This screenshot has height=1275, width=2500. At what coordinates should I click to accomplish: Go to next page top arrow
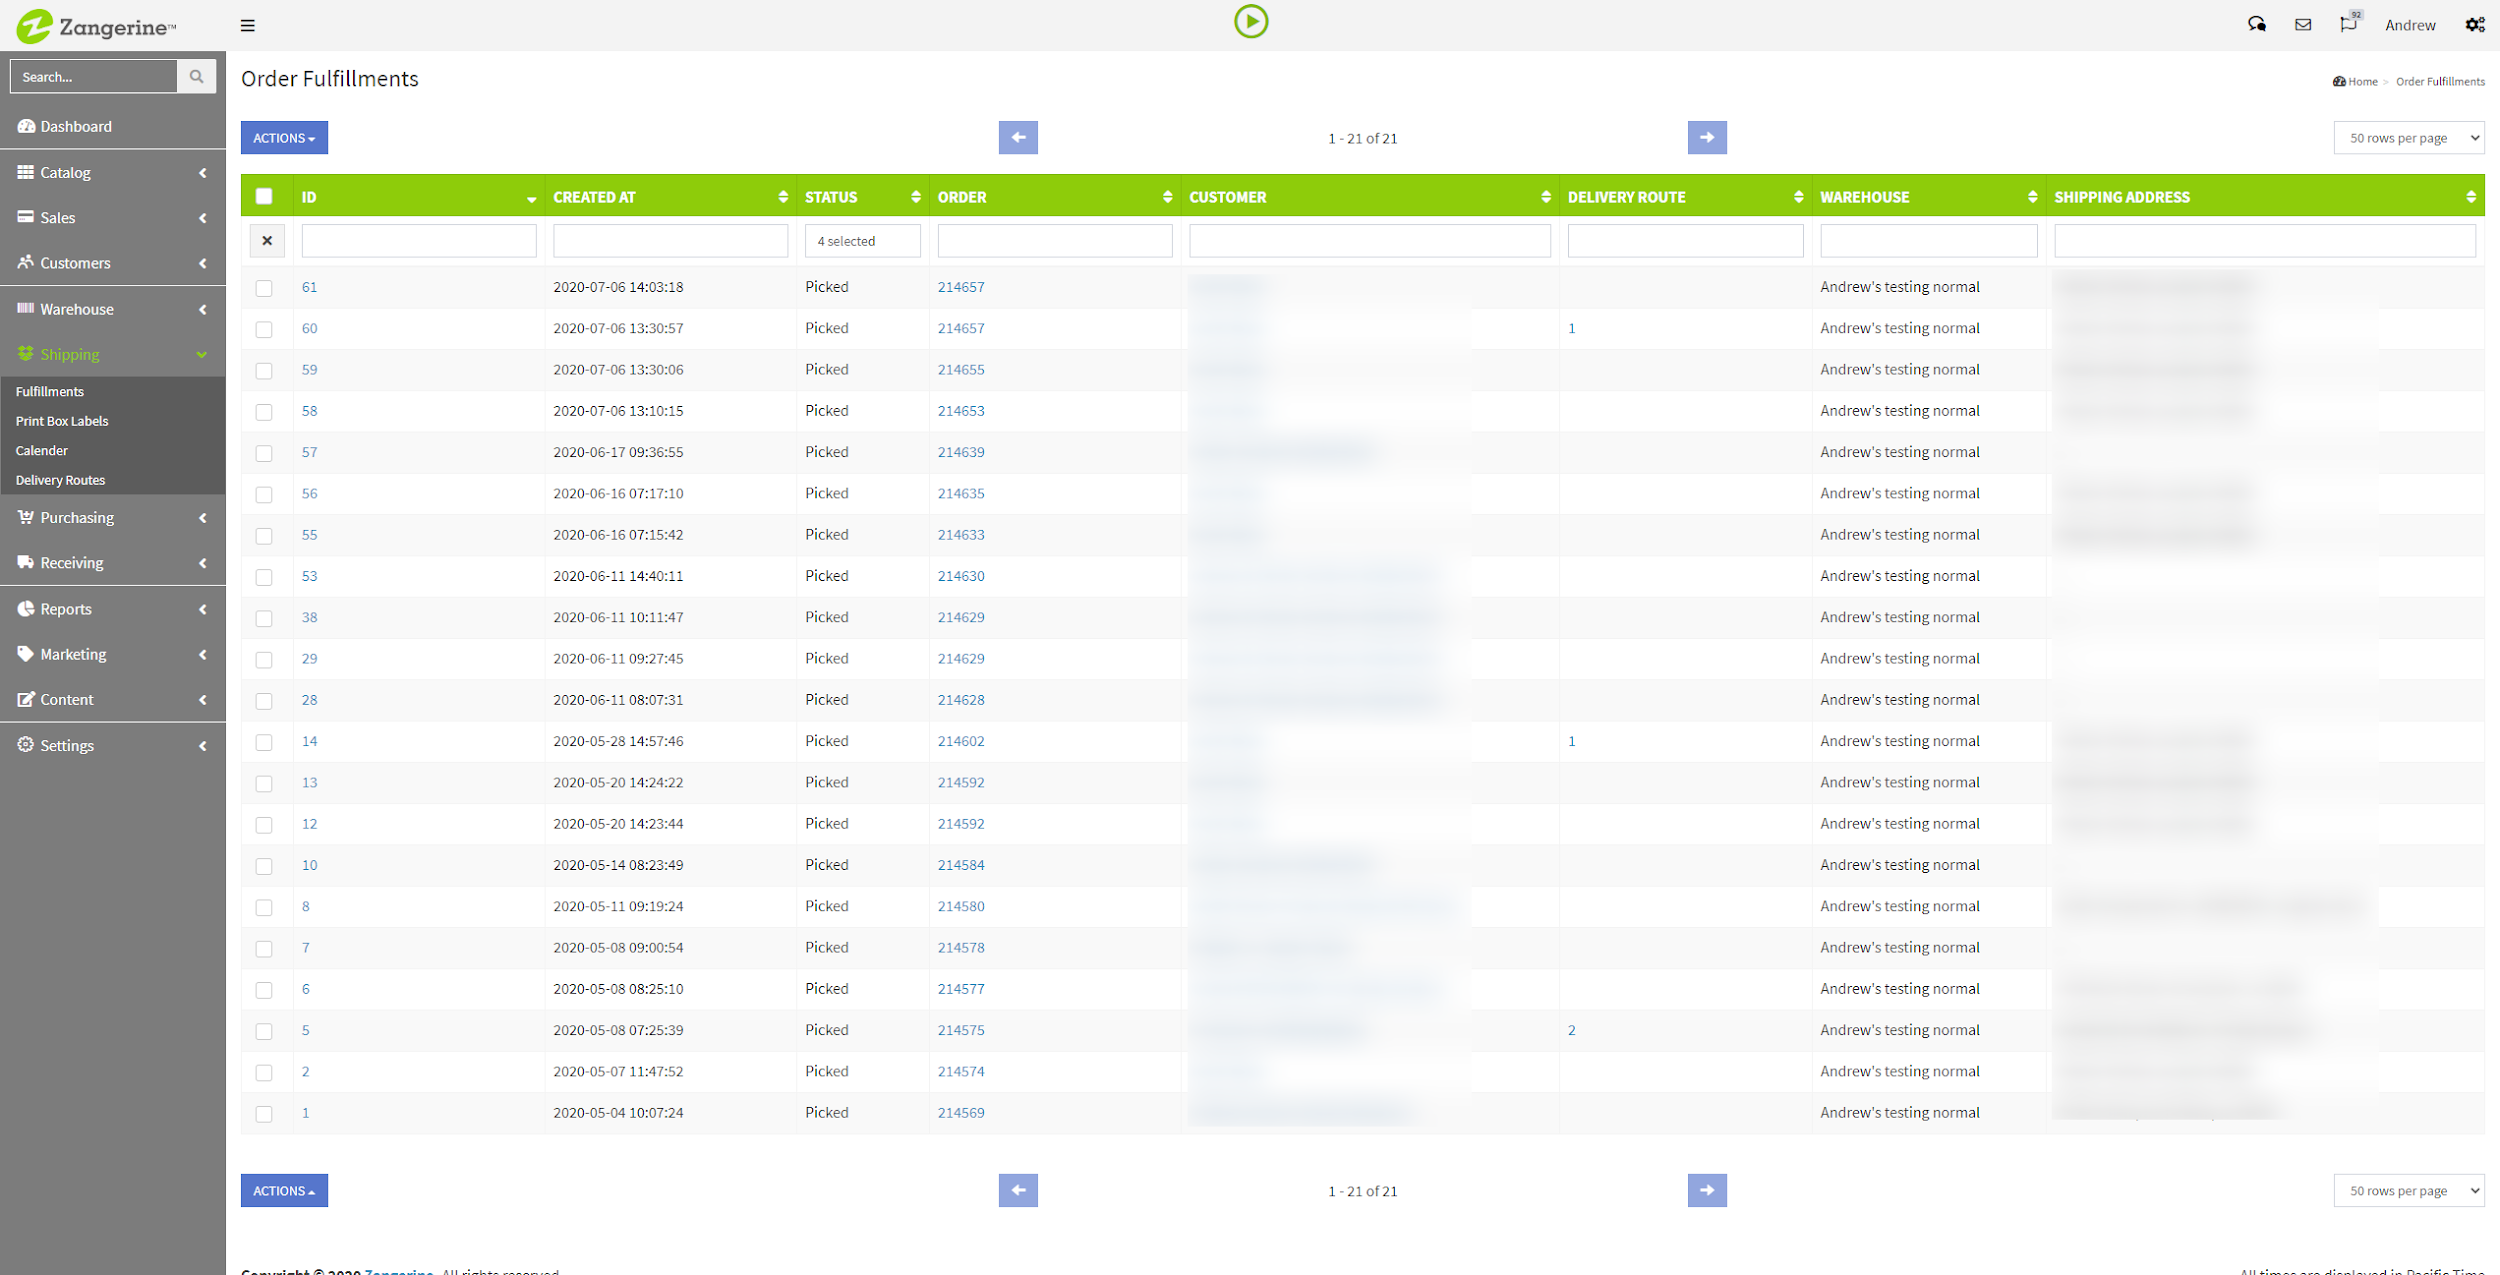pos(1707,138)
